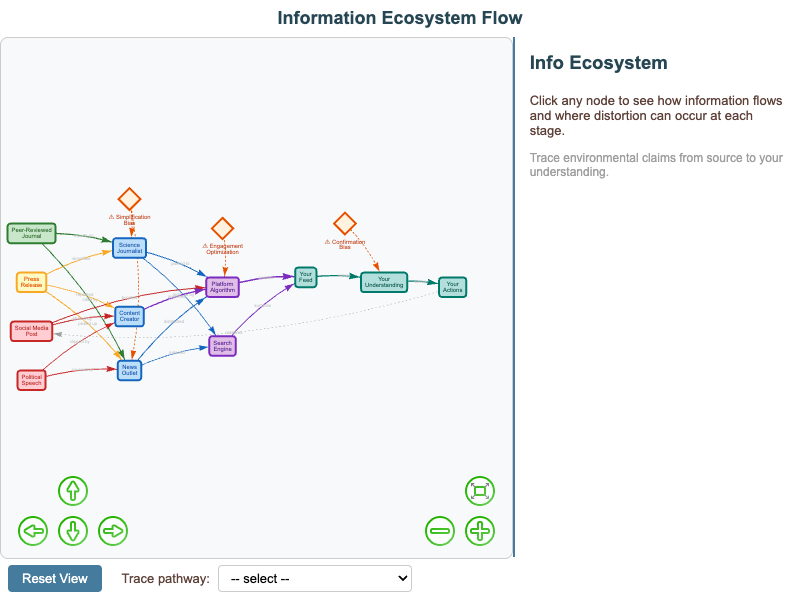Click the Science Journalist node
The width and height of the screenshot is (800, 600).
click(129, 248)
